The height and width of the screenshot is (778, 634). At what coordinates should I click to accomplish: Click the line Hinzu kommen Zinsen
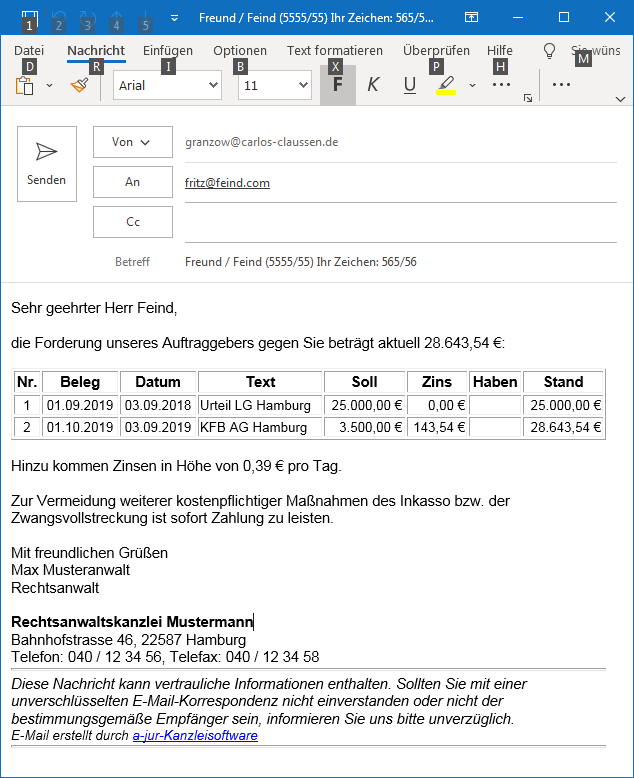tap(176, 466)
